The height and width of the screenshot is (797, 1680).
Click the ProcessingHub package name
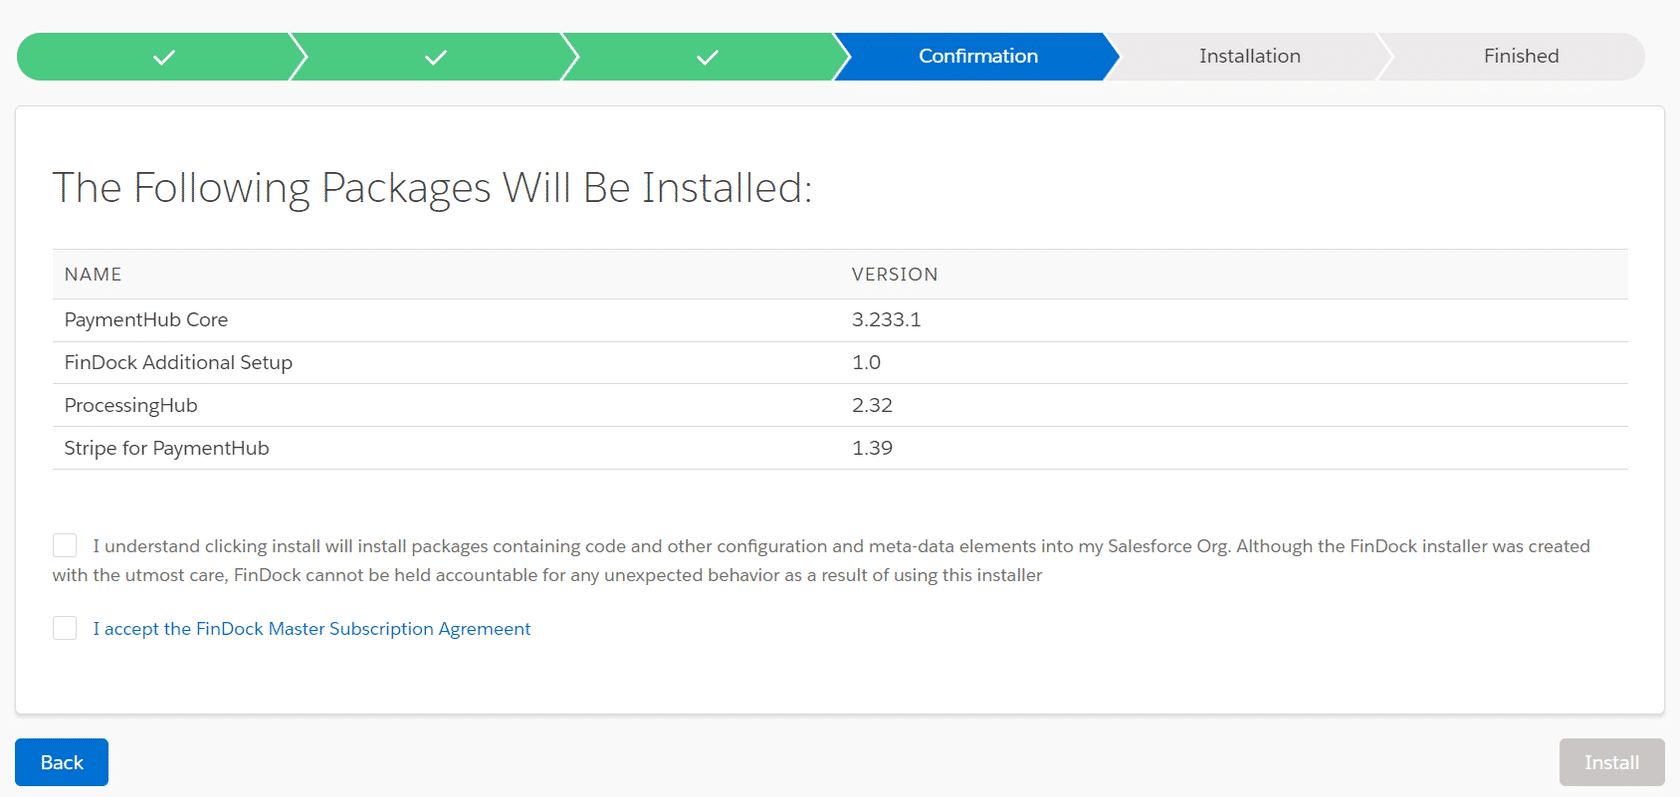pos(131,406)
